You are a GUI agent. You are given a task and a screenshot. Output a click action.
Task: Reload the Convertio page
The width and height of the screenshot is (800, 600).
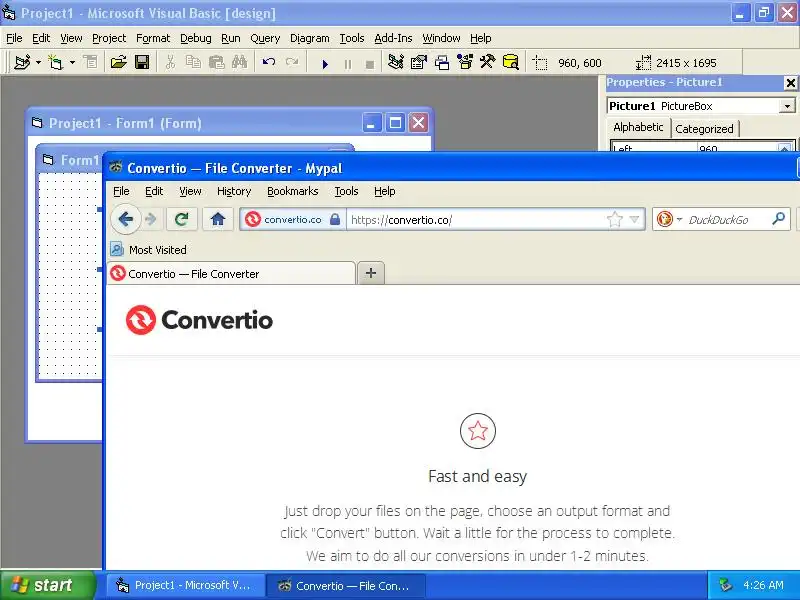click(181, 219)
